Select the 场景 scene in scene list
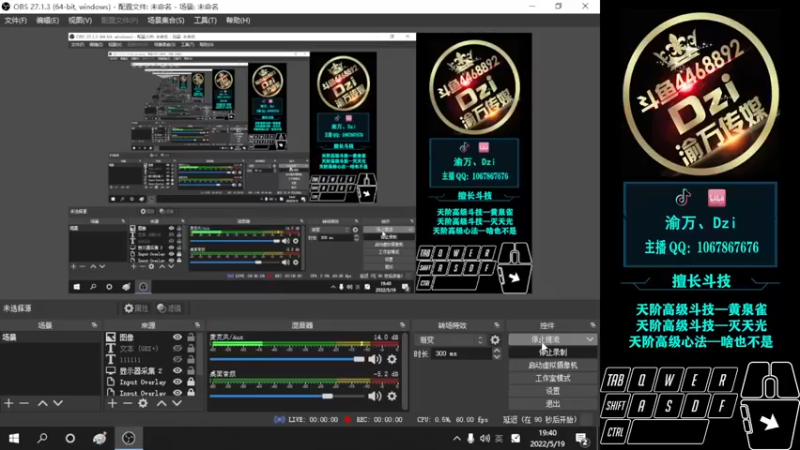The image size is (800, 450). tap(50, 337)
